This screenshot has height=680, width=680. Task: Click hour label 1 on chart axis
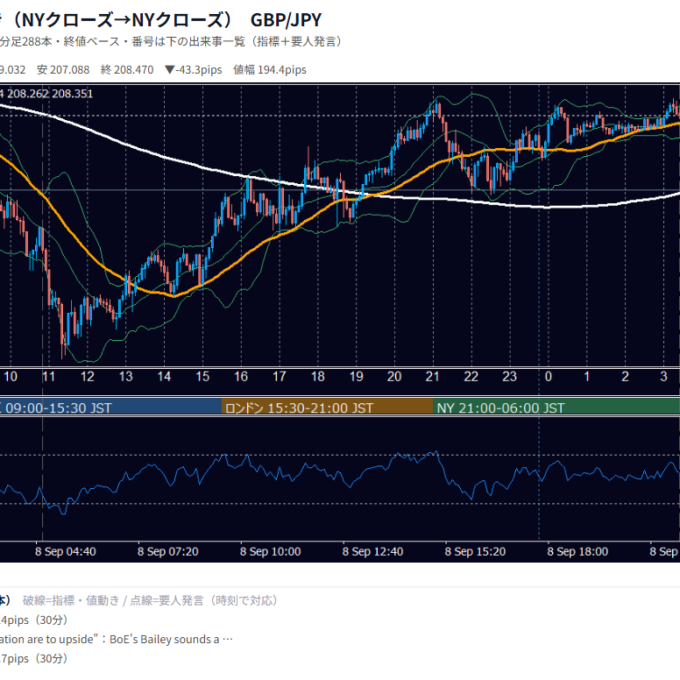click(x=586, y=376)
